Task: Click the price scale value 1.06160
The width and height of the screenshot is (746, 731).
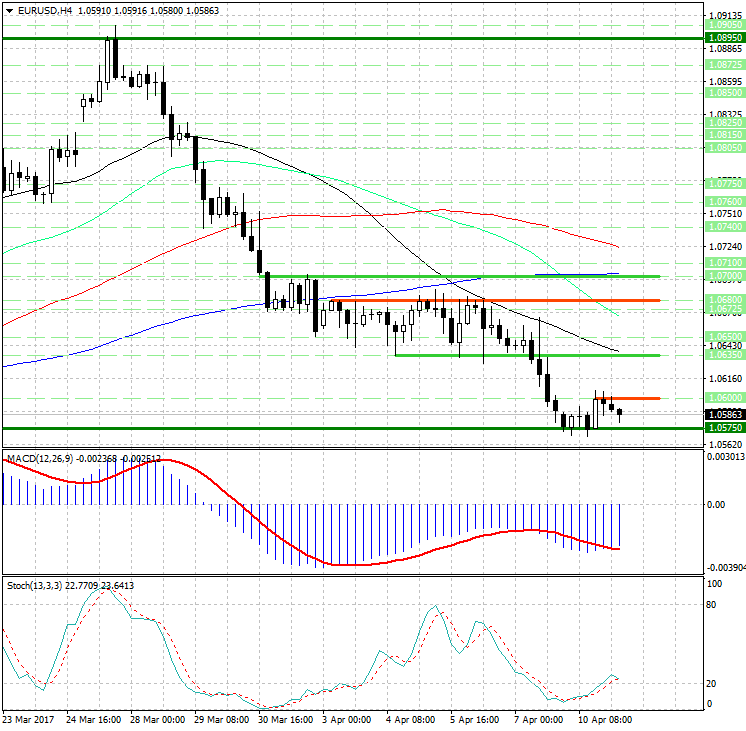Action: (725, 378)
